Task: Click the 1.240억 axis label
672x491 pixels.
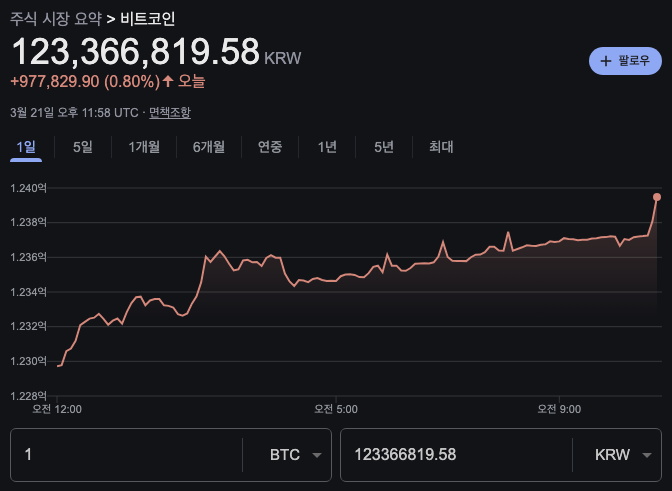Action: click(x=28, y=188)
